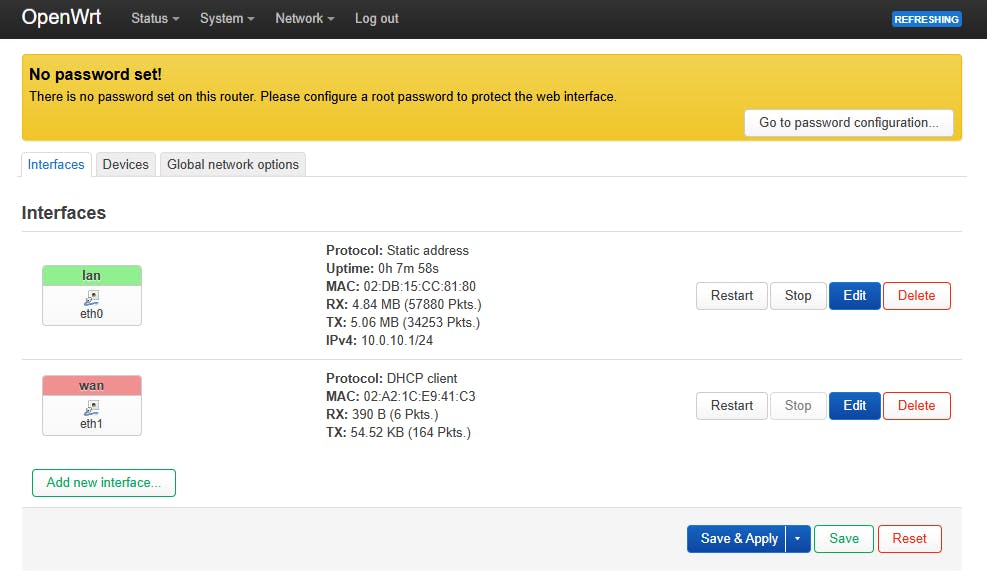The image size is (987, 584).
Task: Switch to the Devices tab
Action: coord(125,165)
